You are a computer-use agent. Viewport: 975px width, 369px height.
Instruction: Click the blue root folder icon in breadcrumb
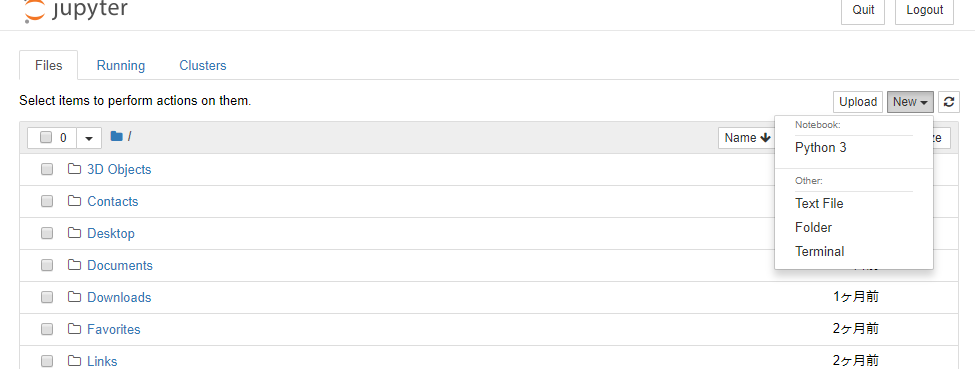[116, 136]
